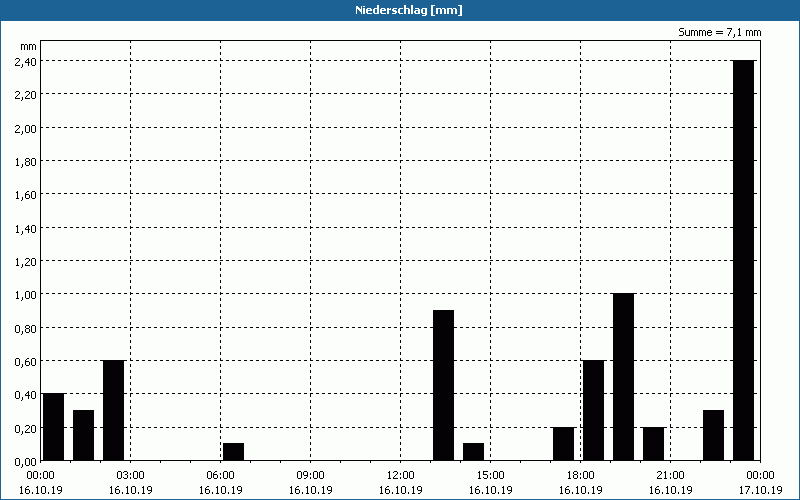Click the 12:00 time axis label

[x=401, y=476]
